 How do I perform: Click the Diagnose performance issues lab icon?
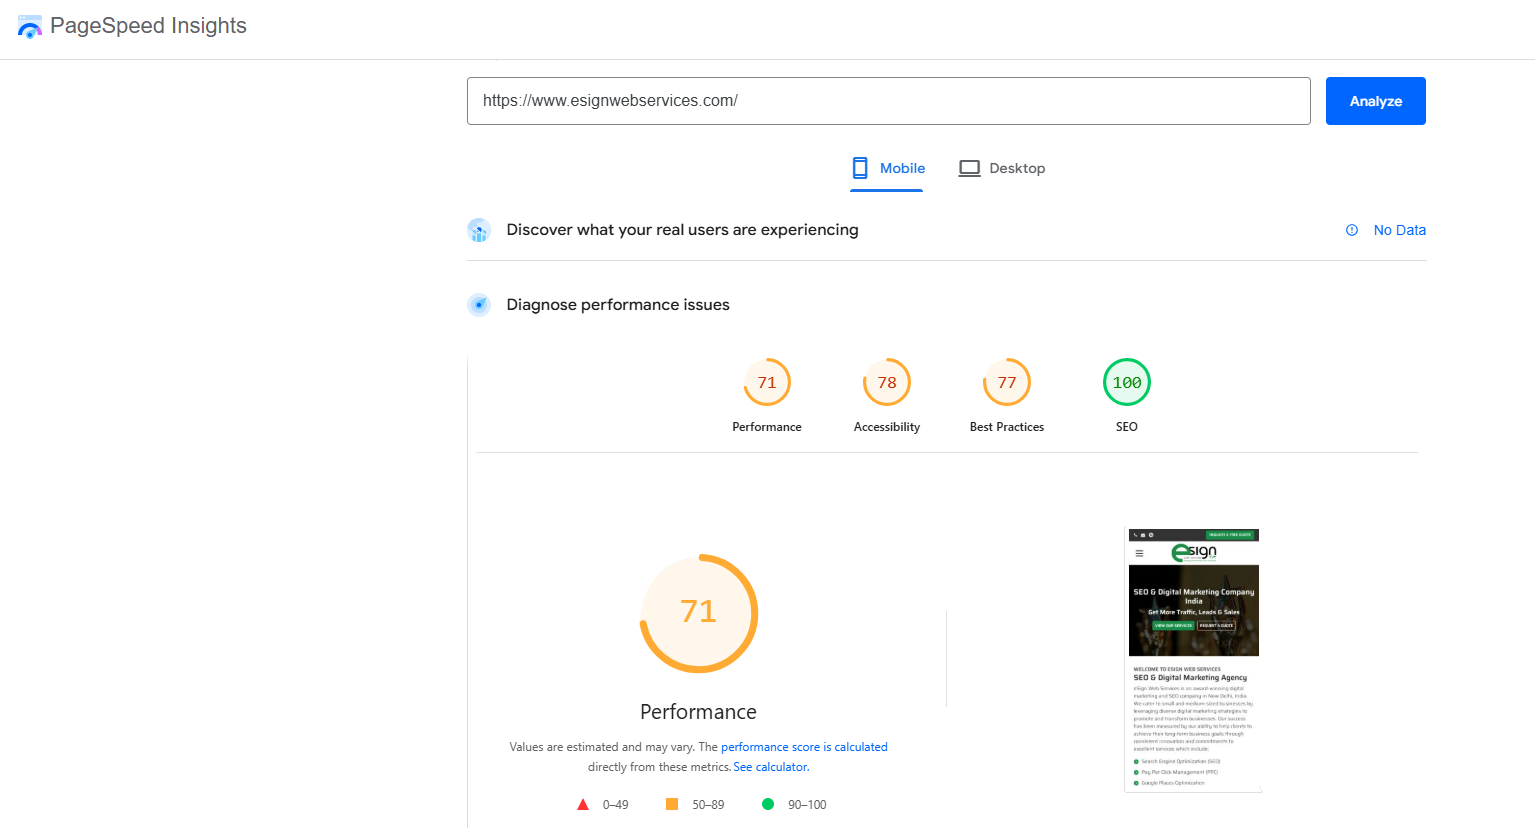479,305
